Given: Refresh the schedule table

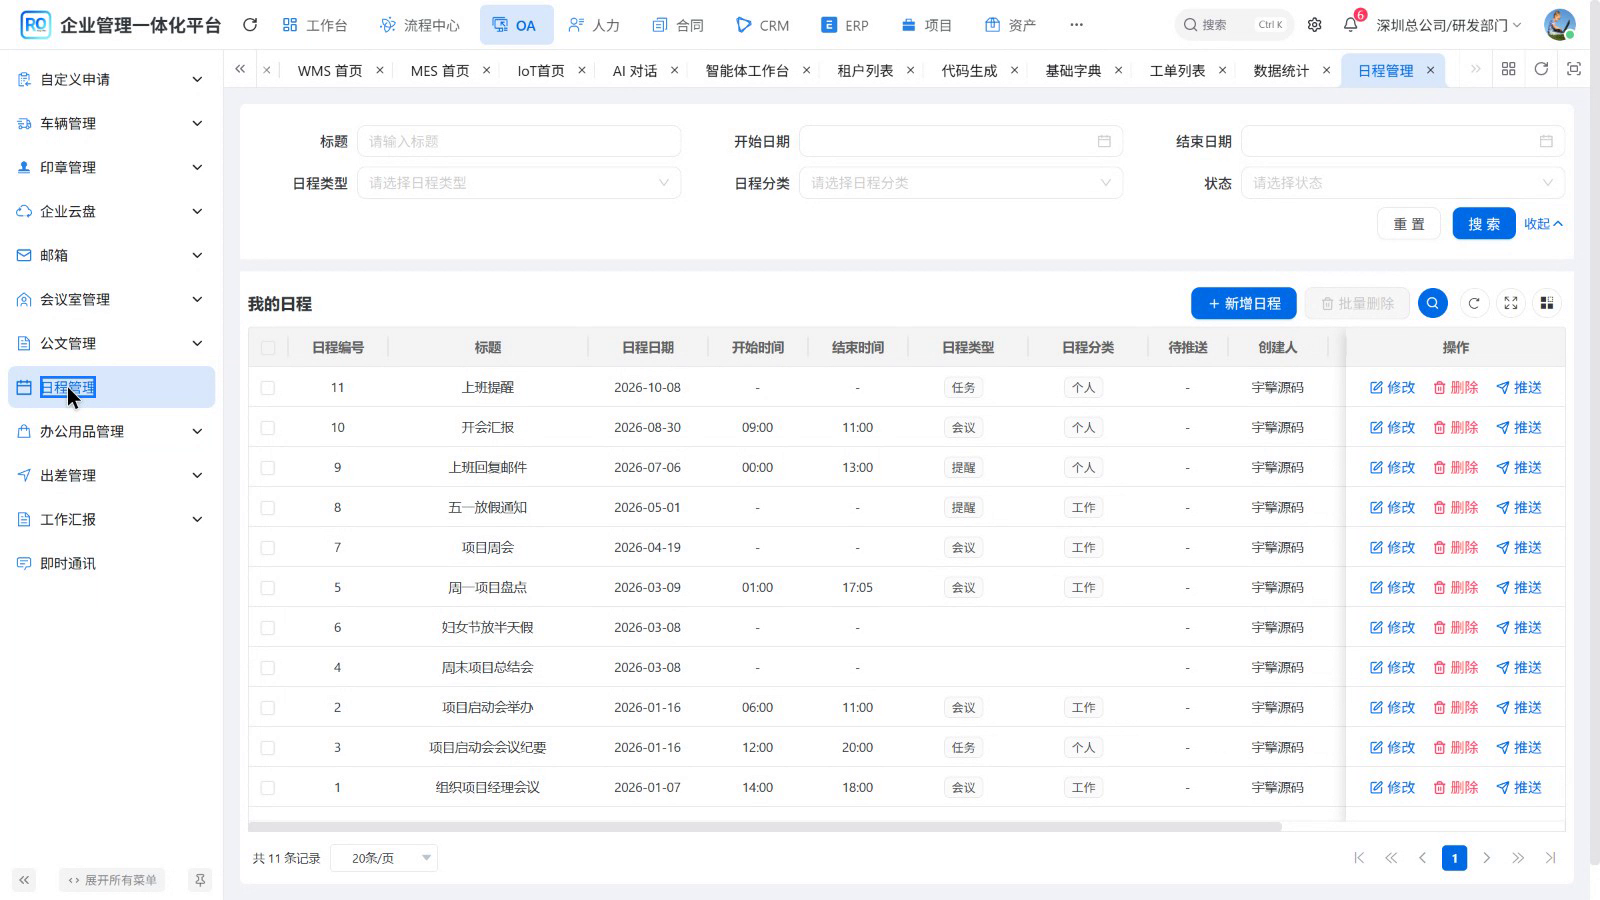Looking at the screenshot, I should pyautogui.click(x=1474, y=303).
